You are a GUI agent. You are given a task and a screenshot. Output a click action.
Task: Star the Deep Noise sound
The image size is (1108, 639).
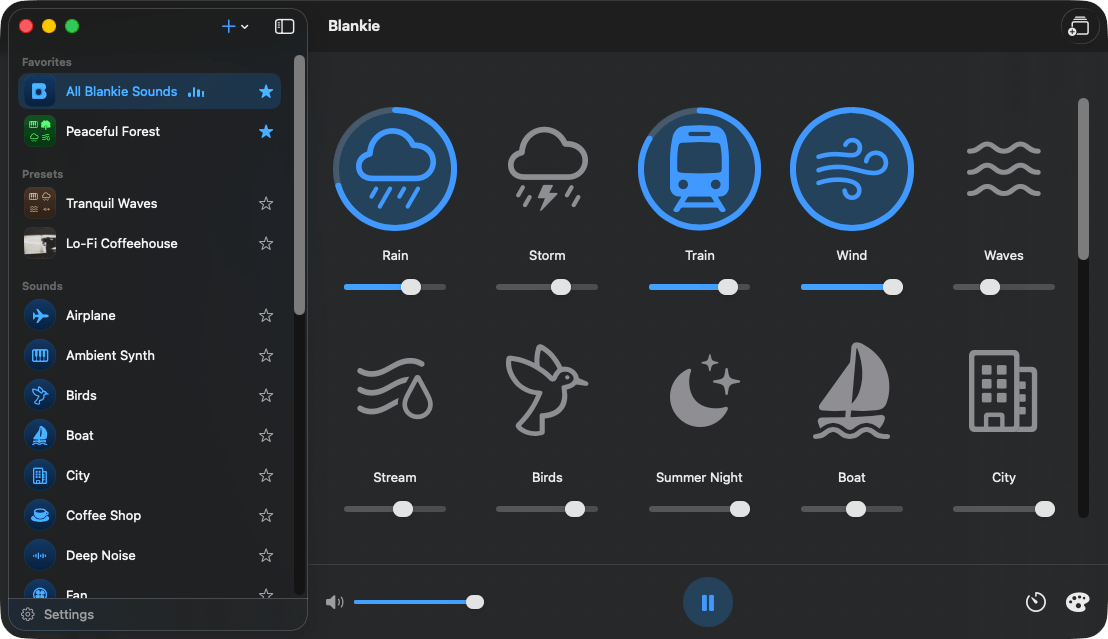coord(266,556)
